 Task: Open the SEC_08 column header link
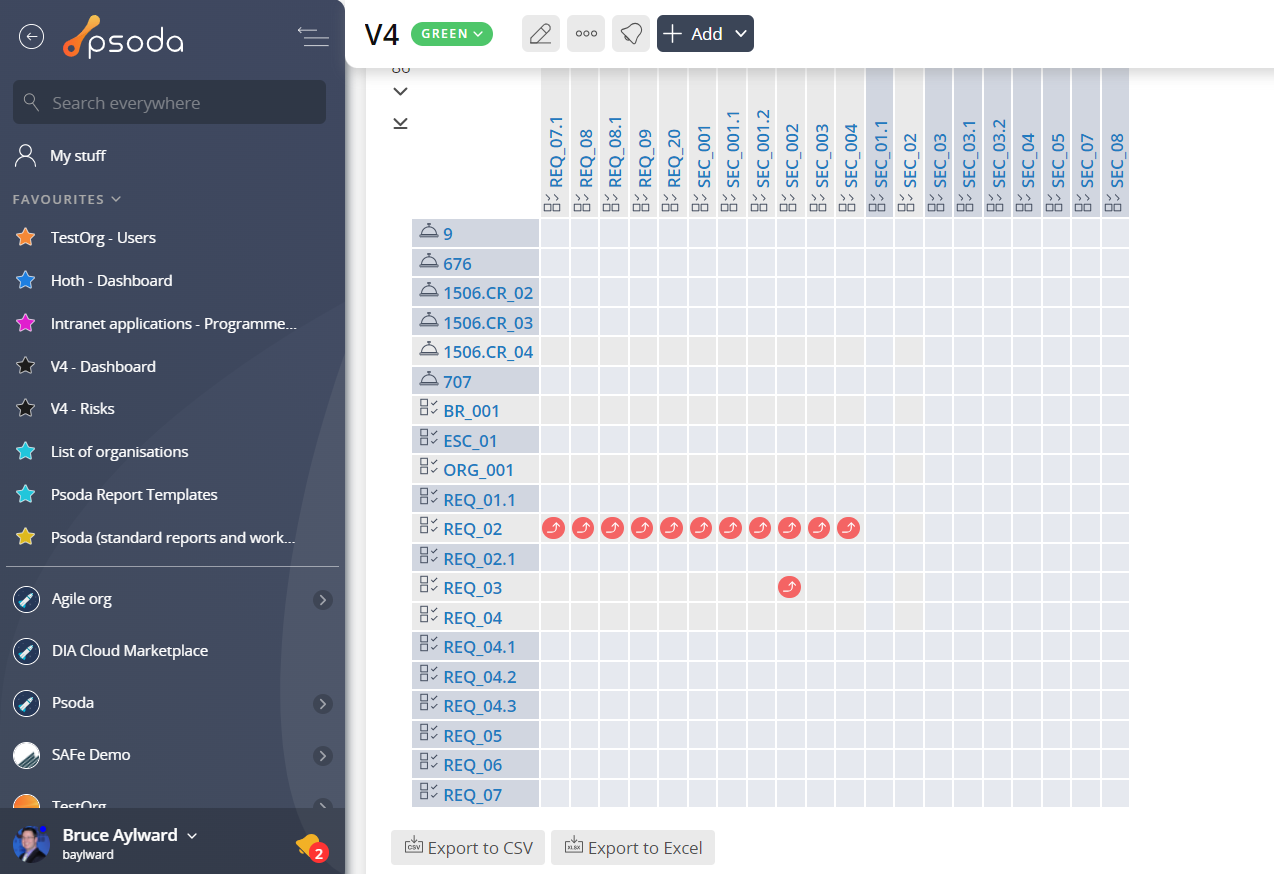point(1117,160)
